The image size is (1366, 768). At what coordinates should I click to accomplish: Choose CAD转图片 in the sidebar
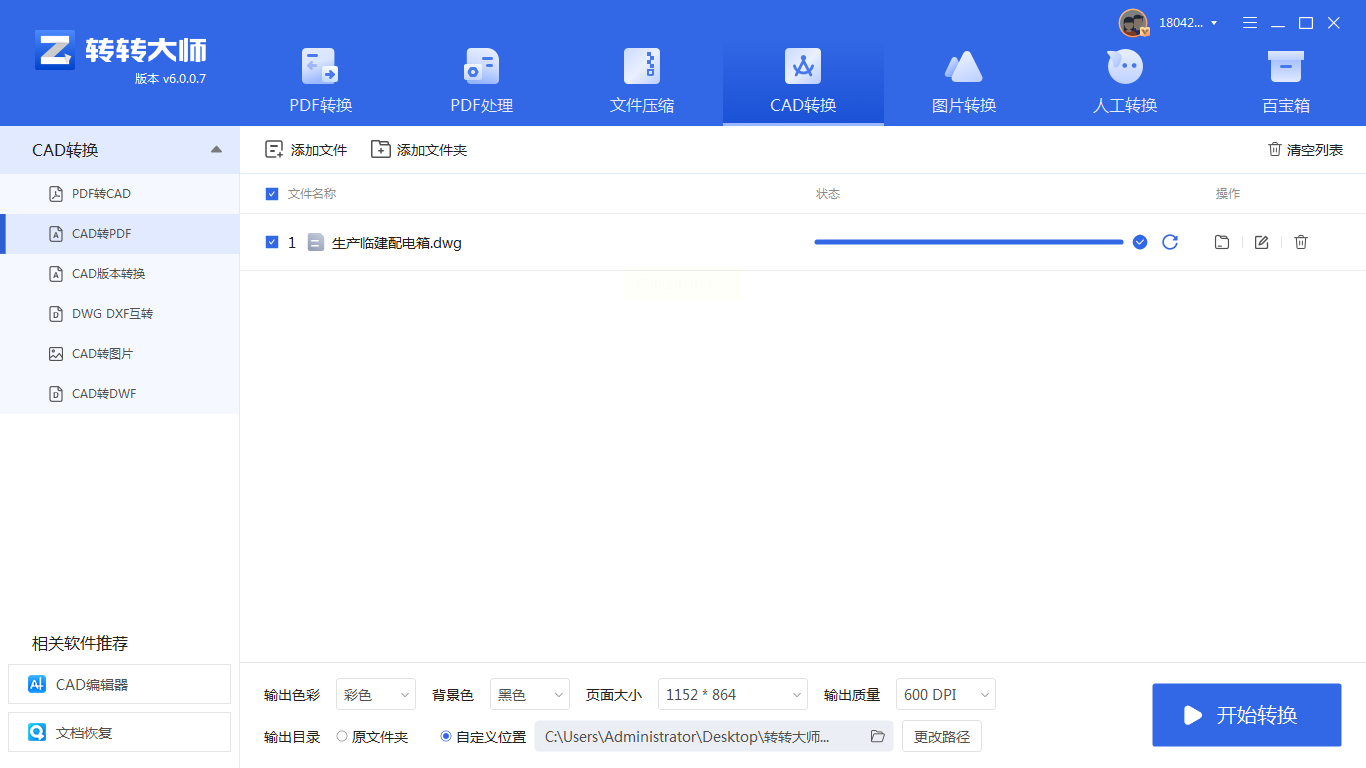pyautogui.click(x=120, y=354)
